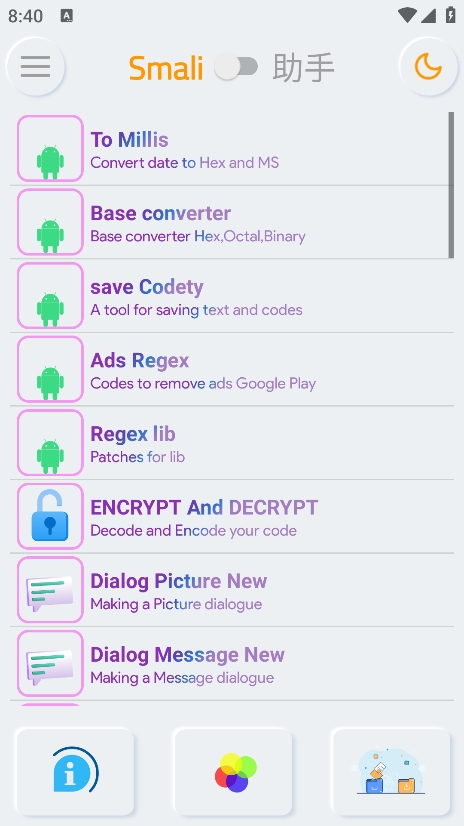The image size is (464, 826).
Task: Open the hamburger menu
Action: coord(35,67)
